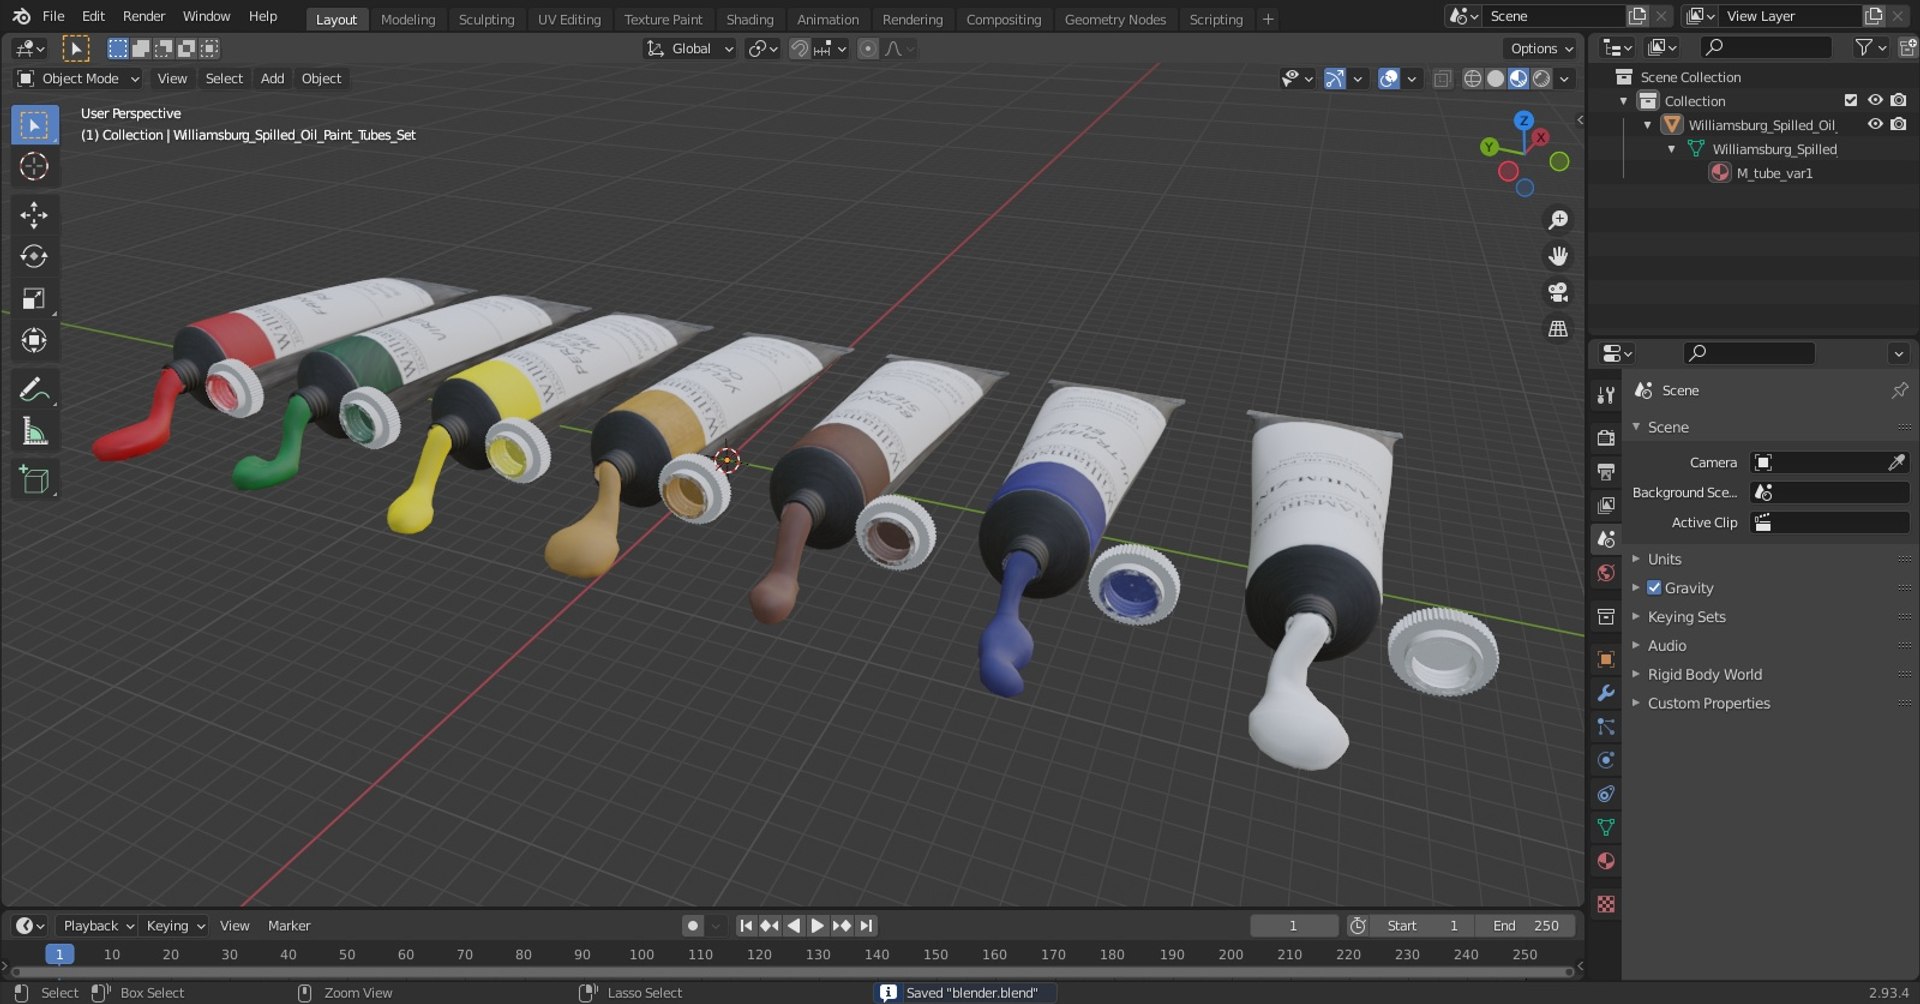Activate the Scale tool
This screenshot has width=1920, height=1004.
(x=34, y=299)
